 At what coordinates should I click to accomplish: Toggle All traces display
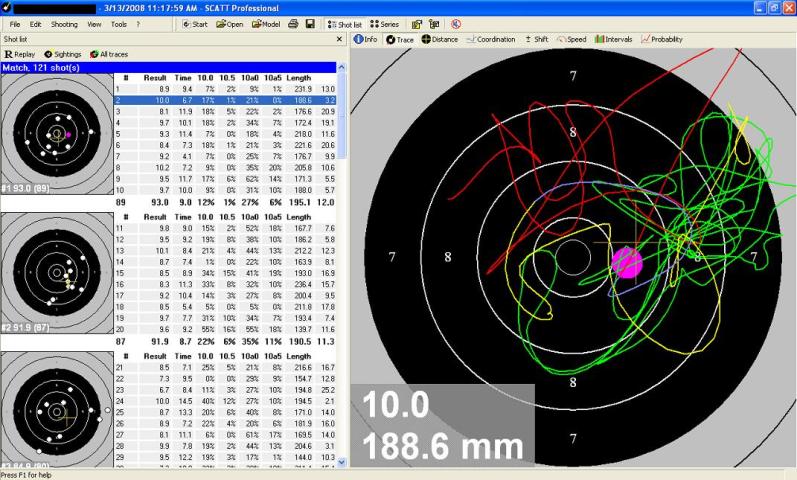coord(109,54)
